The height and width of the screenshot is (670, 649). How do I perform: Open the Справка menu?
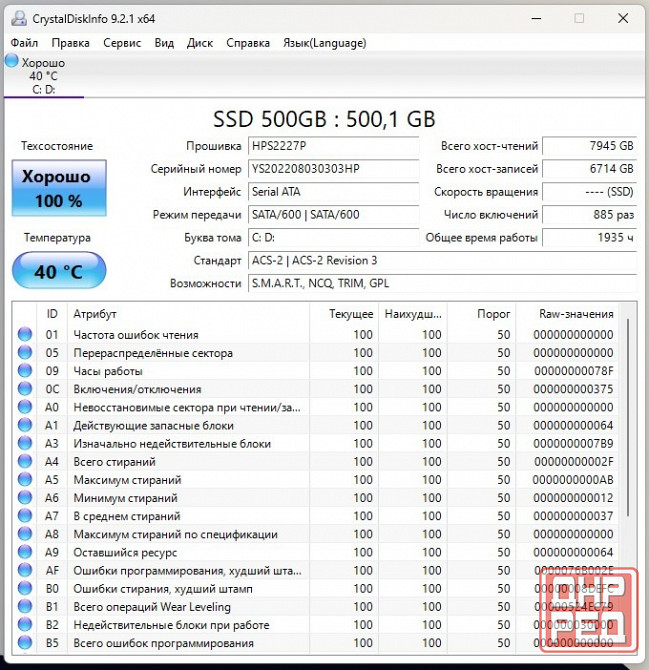[x=248, y=43]
